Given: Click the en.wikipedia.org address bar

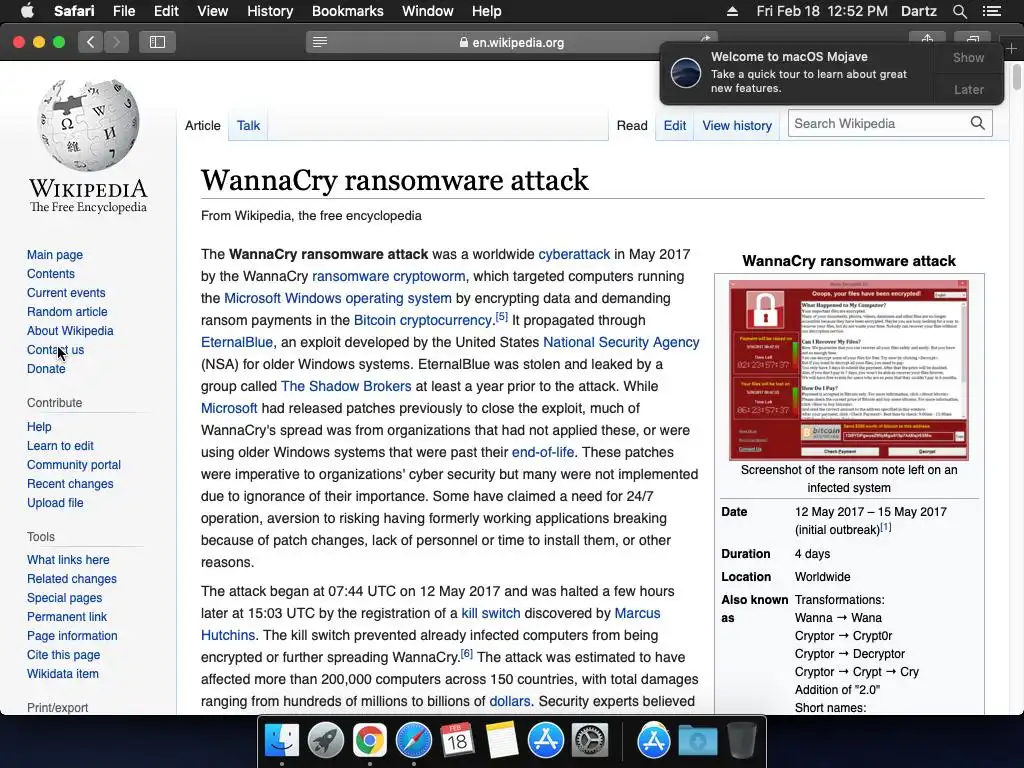Looking at the screenshot, I should [x=512, y=42].
